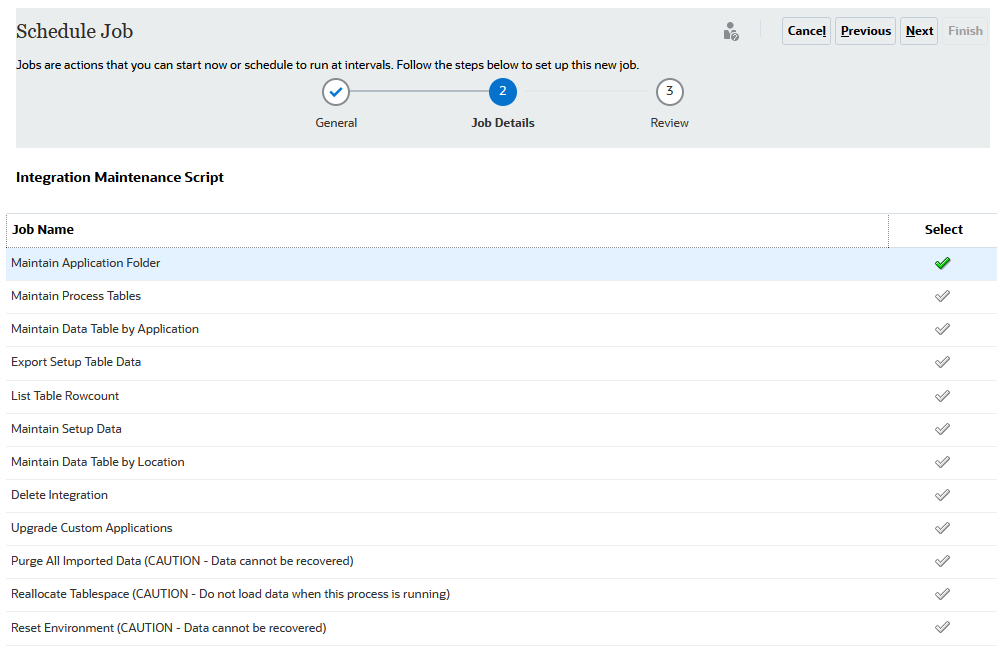Click the completed General step checkmark circle
The width and height of the screenshot is (997, 649).
(336, 92)
